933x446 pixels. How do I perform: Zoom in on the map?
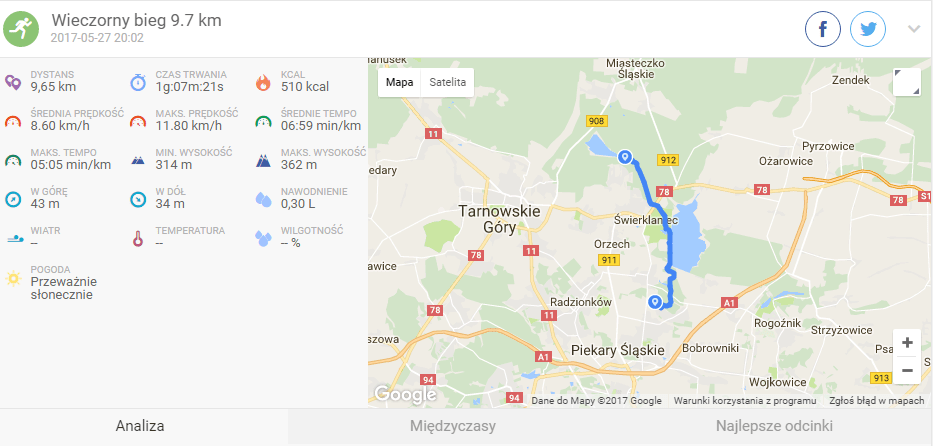click(x=907, y=343)
